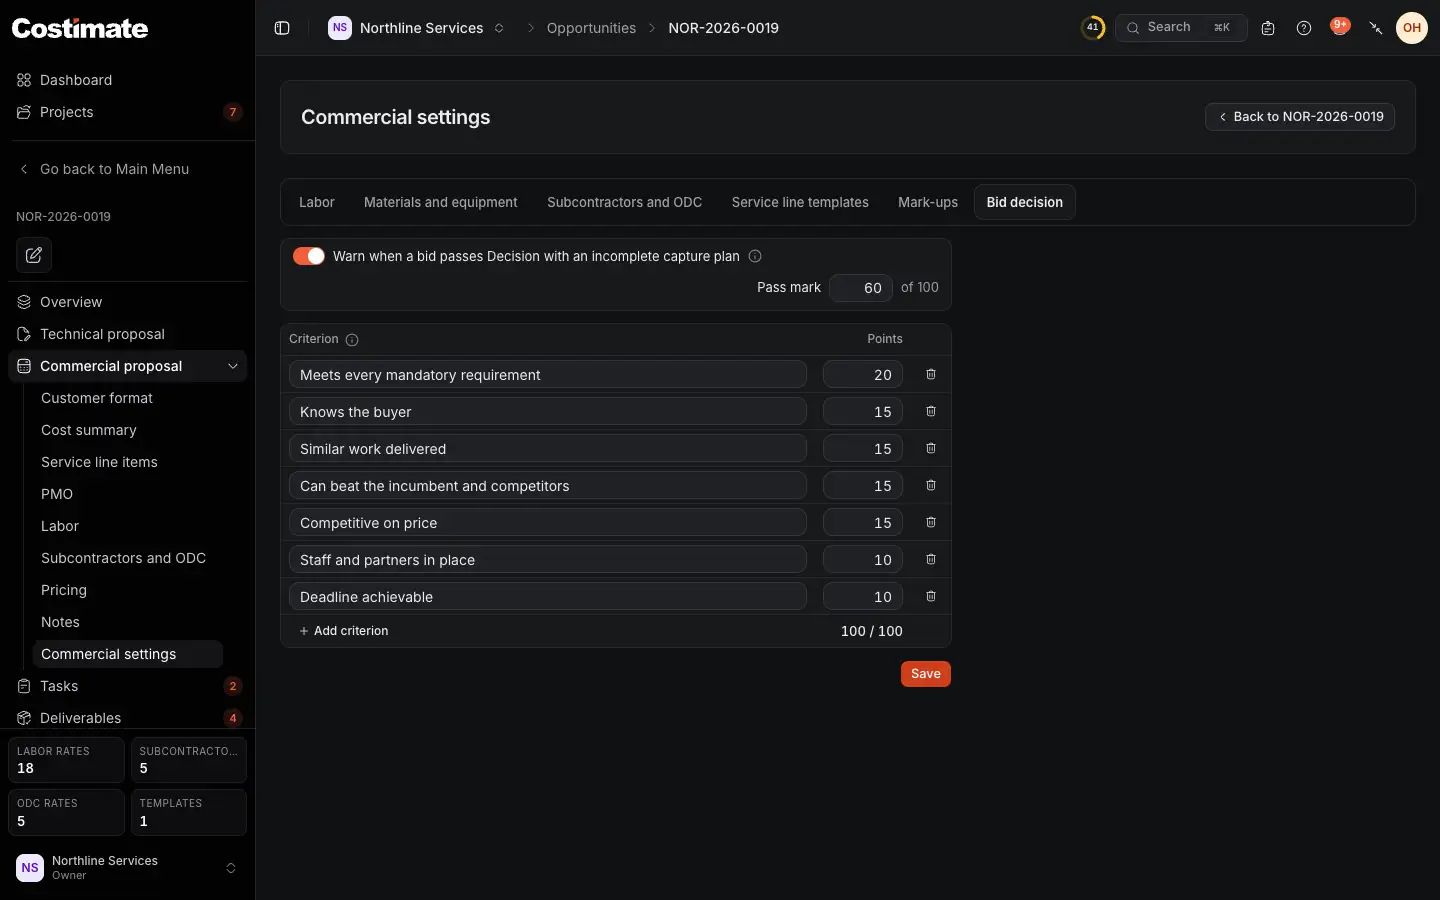
Task: Open the OH user avatar
Action: click(x=1412, y=28)
